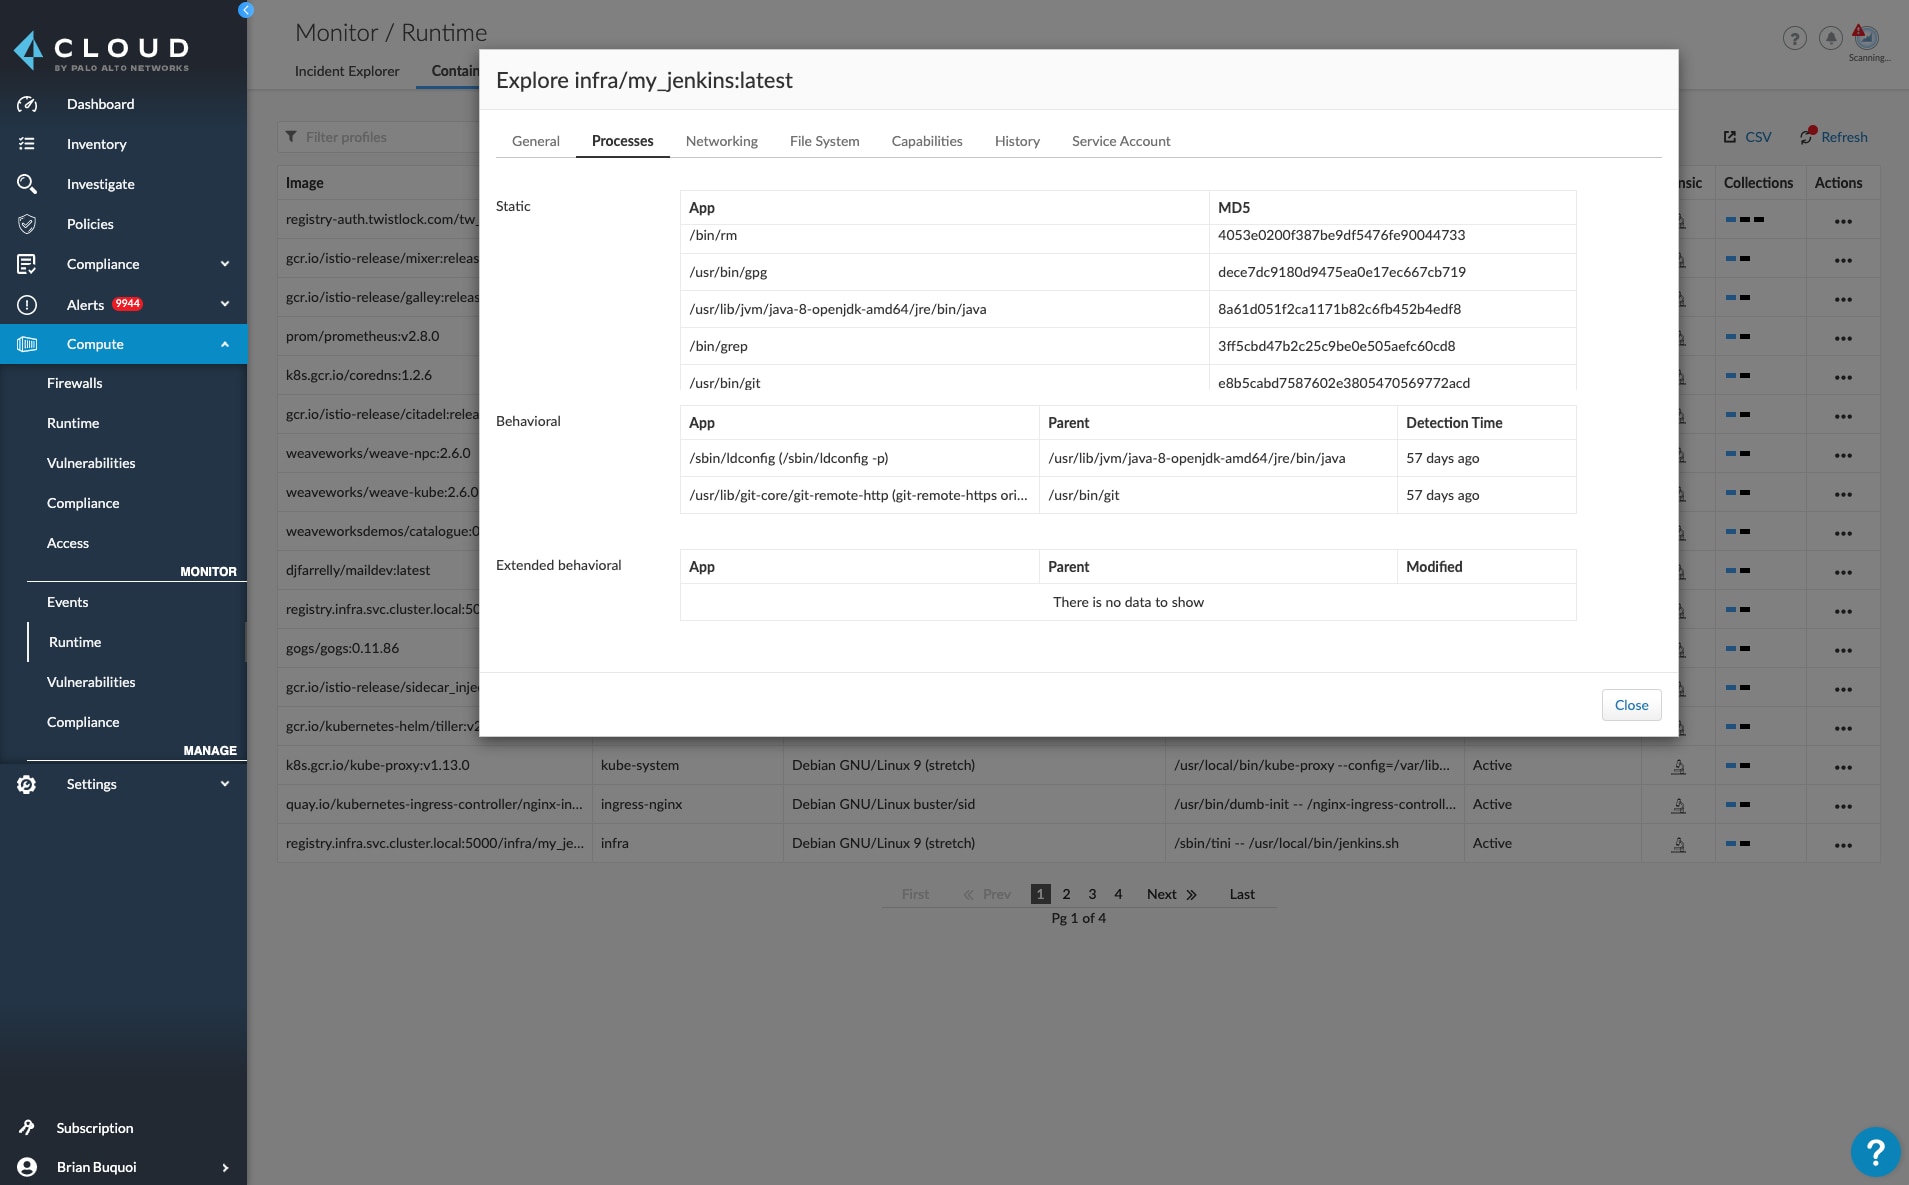Switch to the General tab
The image size is (1909, 1185).
tap(536, 141)
